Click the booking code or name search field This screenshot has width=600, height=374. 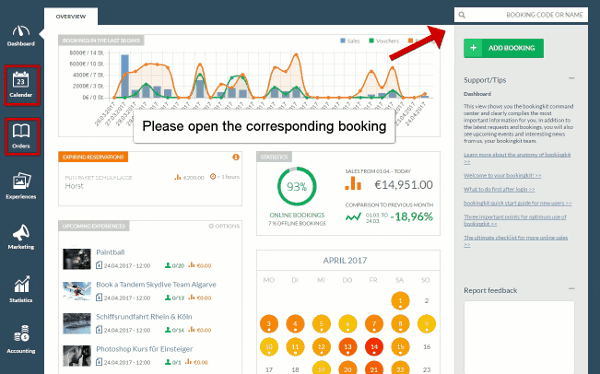(521, 15)
